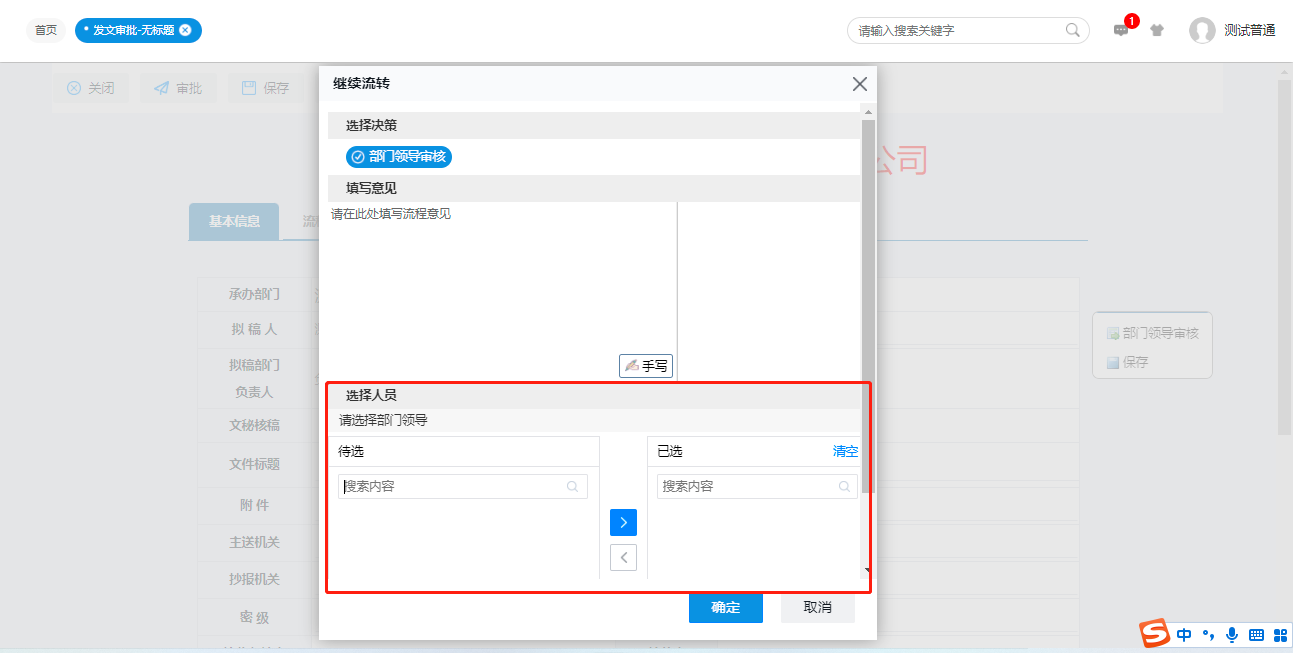
Task: Click the 填写意见 section header
Action: tap(594, 188)
